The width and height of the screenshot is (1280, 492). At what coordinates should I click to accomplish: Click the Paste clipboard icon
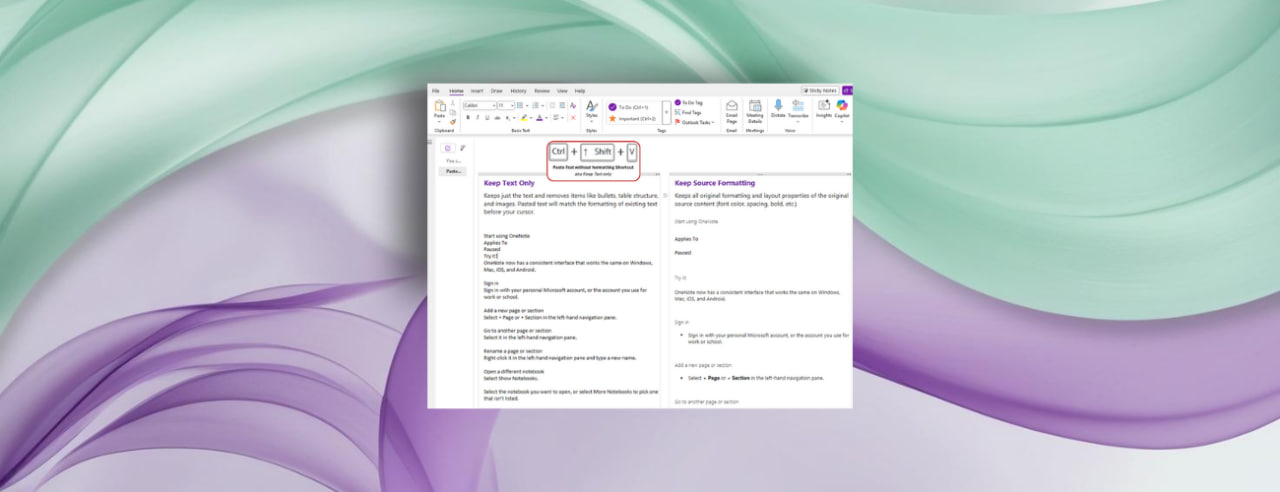(439, 107)
